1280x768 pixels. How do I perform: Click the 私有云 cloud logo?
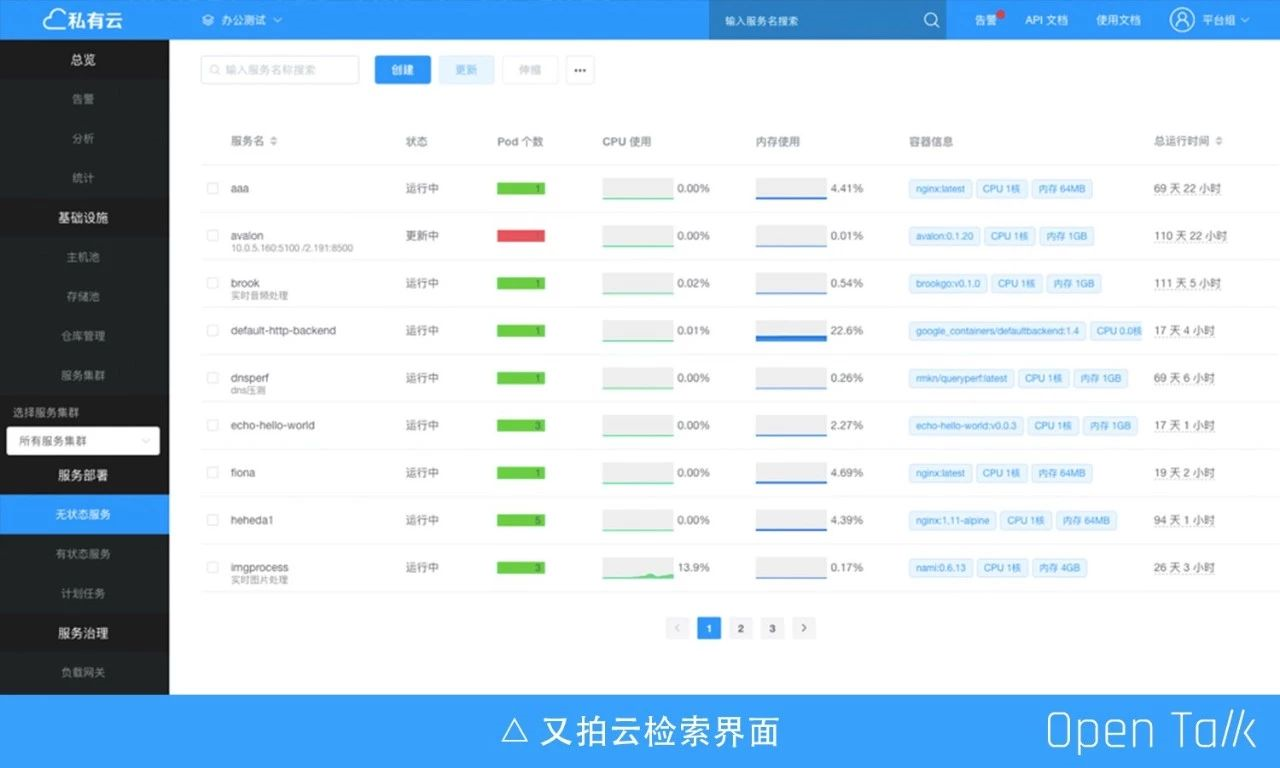click(83, 20)
